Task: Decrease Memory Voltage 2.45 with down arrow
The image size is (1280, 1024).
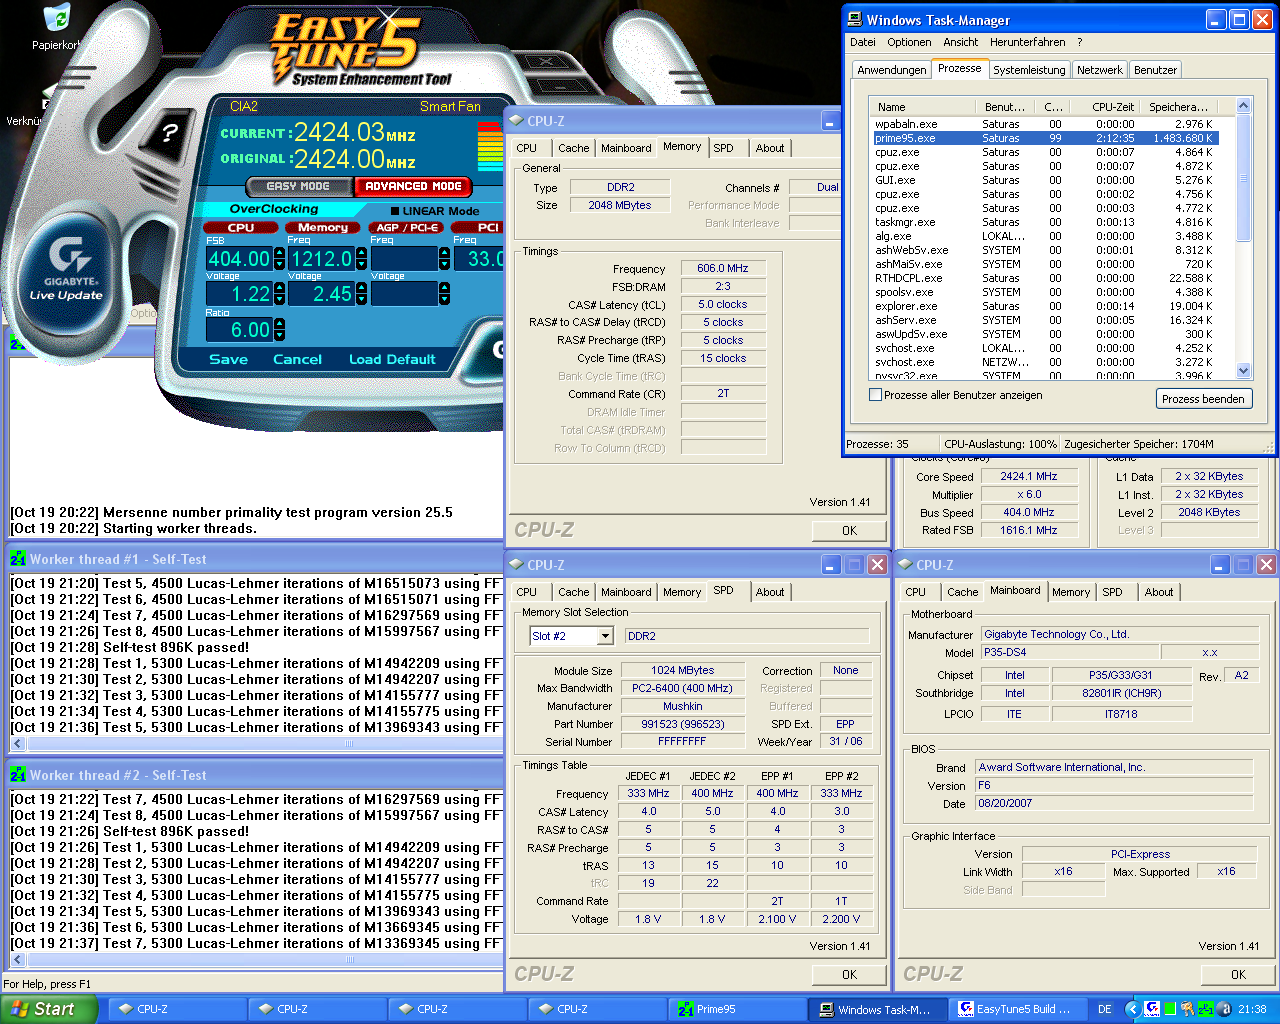Action: (361, 300)
